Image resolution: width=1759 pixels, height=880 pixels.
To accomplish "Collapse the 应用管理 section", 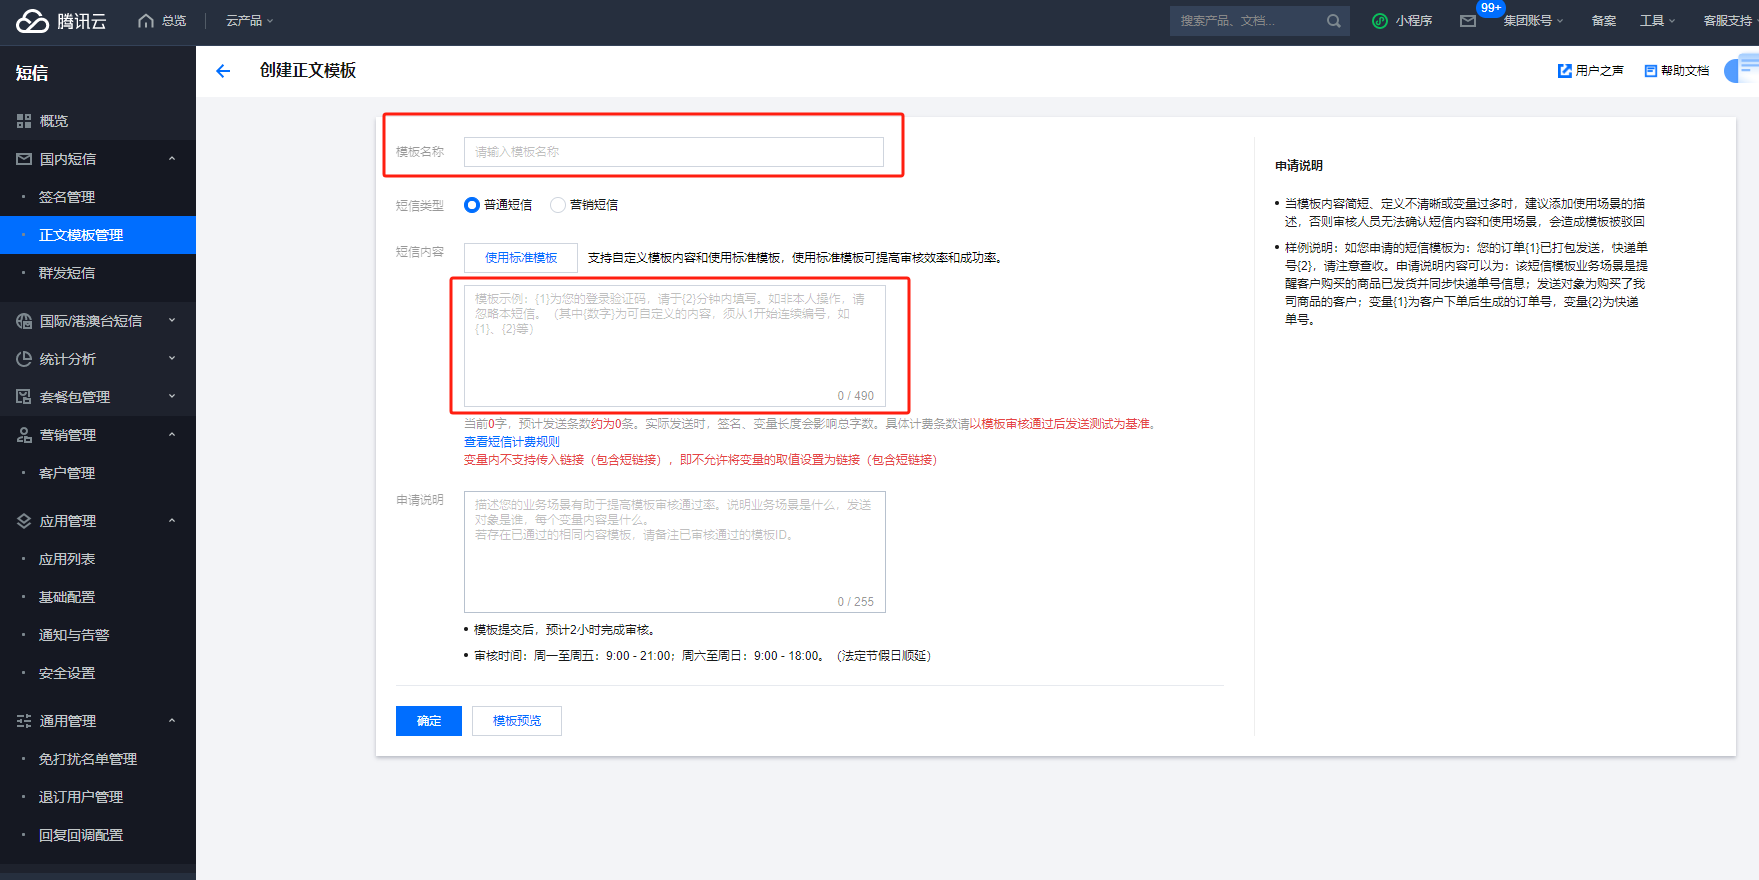I will (172, 521).
